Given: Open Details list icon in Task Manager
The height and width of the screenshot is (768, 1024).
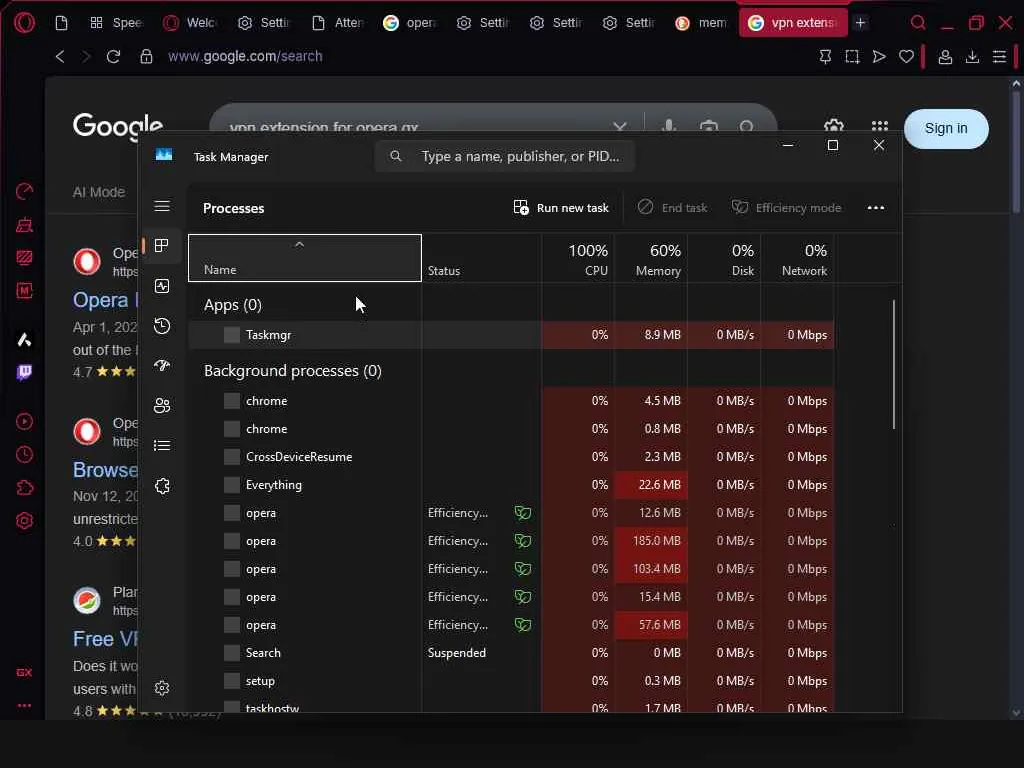Looking at the screenshot, I should (162, 445).
